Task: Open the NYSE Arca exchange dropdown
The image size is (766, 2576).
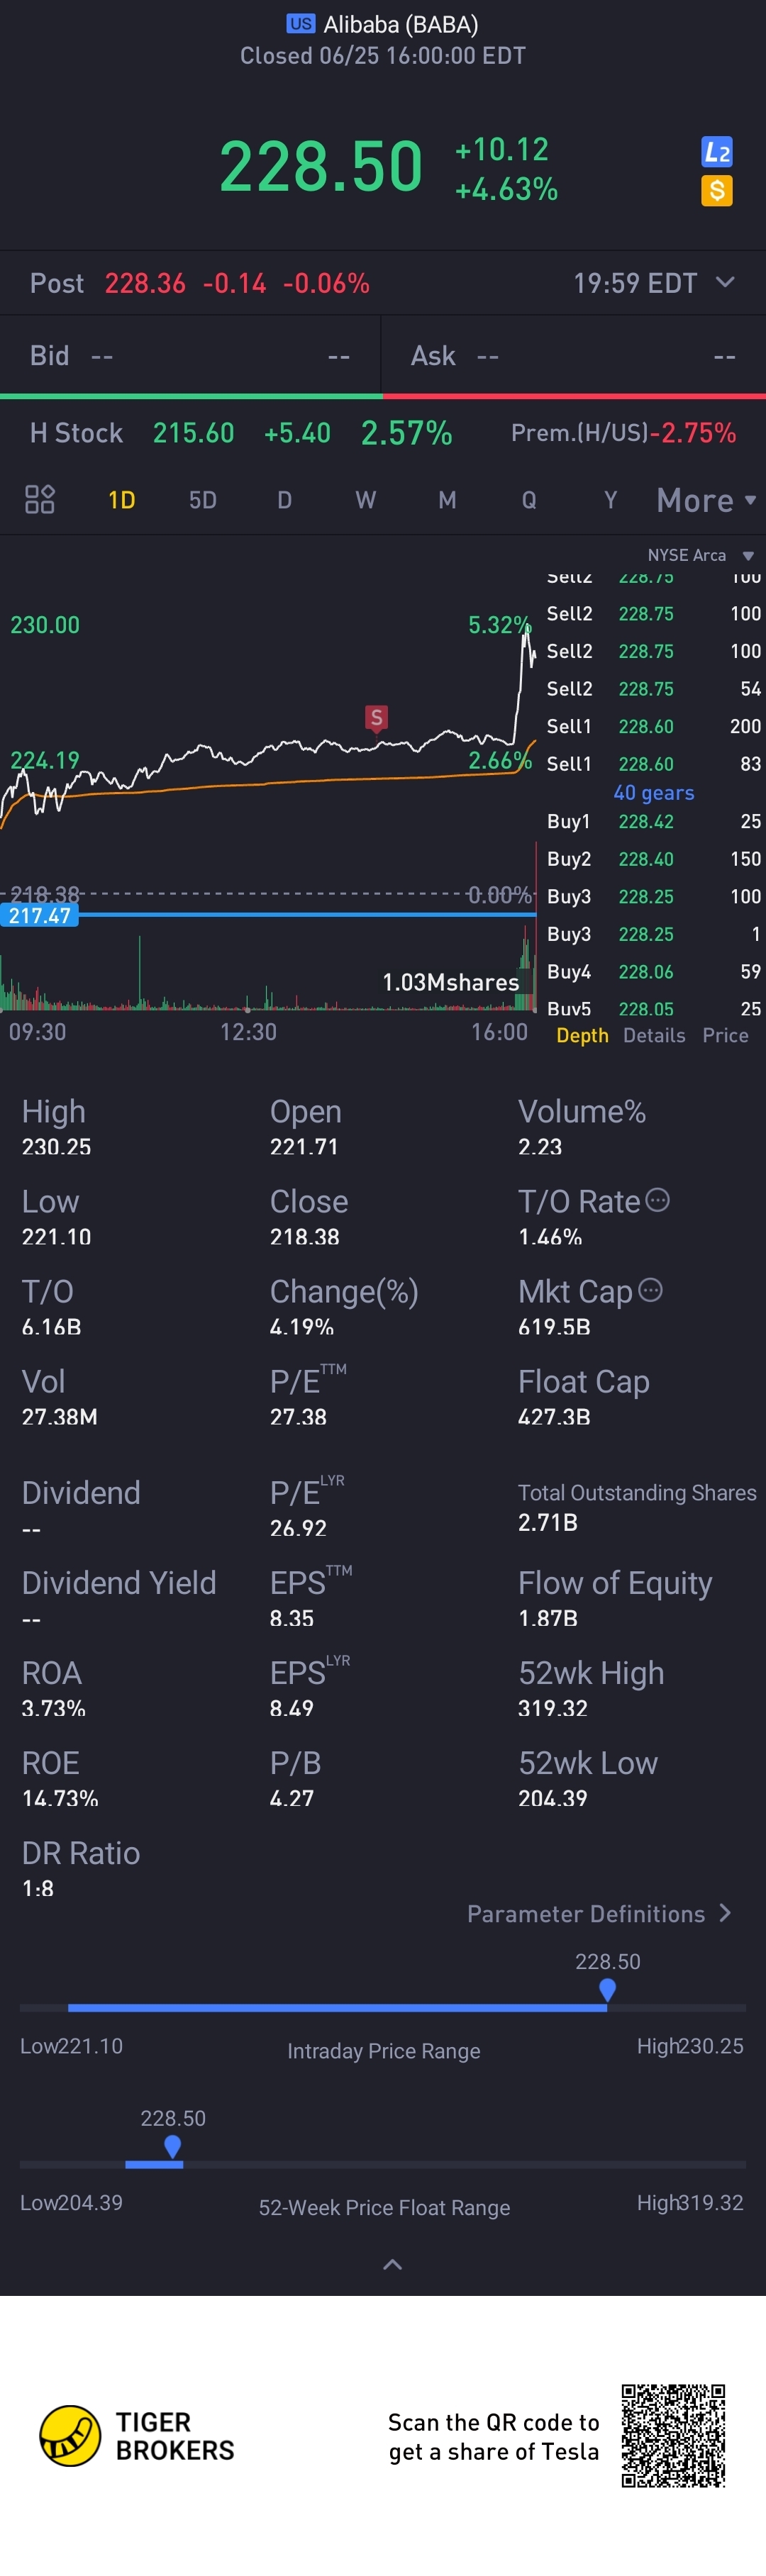Action: point(700,555)
